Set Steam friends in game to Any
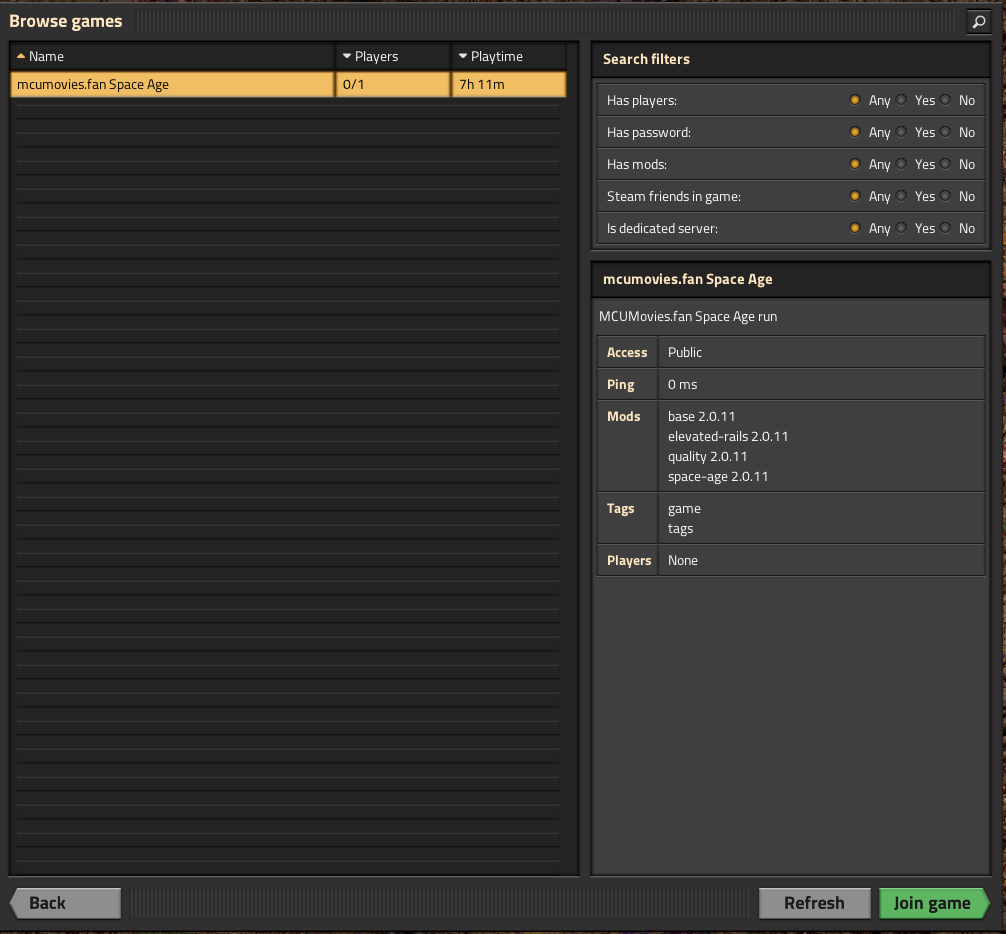The width and height of the screenshot is (1006, 934). click(x=855, y=196)
